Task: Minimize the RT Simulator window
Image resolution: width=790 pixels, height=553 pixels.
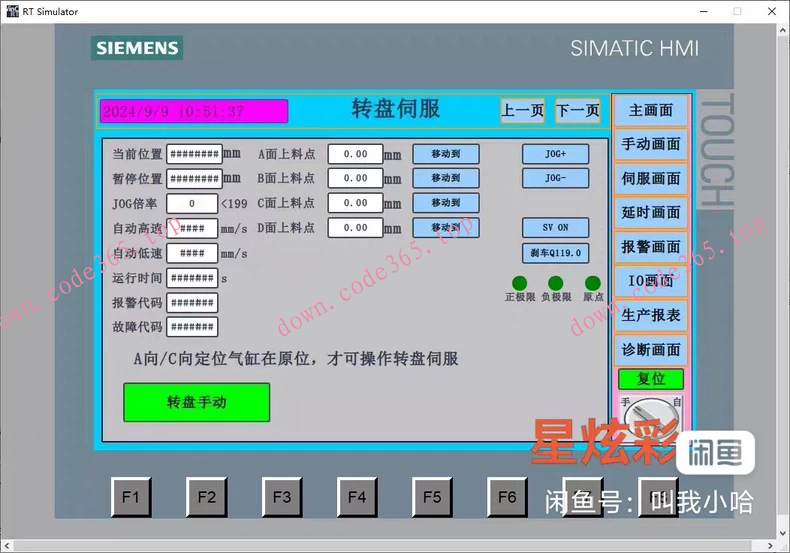Action: click(x=704, y=12)
